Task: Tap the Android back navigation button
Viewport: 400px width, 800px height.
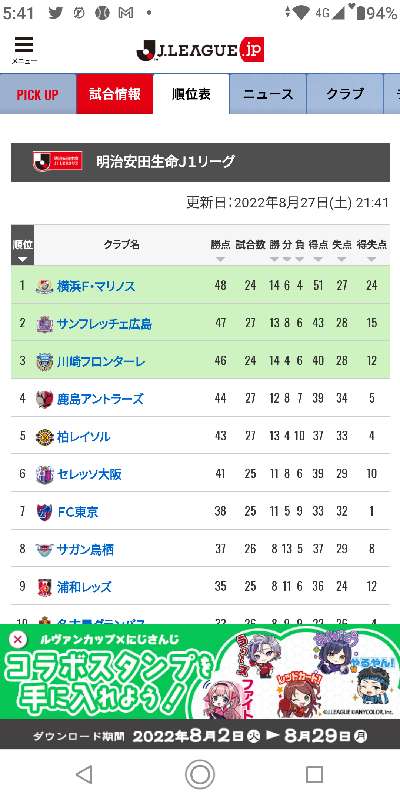Action: 84,774
